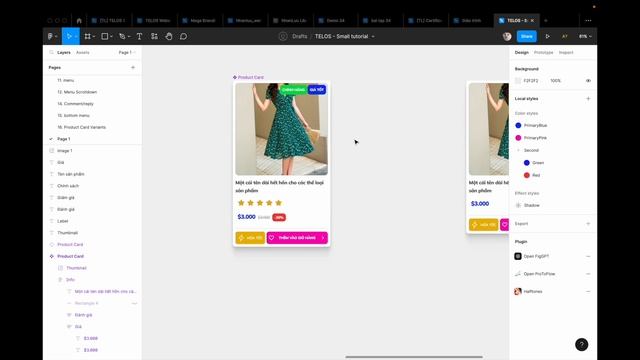Click the horizontal canvas scrollbar
Screen dimensions: 640x360
pyautogui.click(x=414, y=357)
